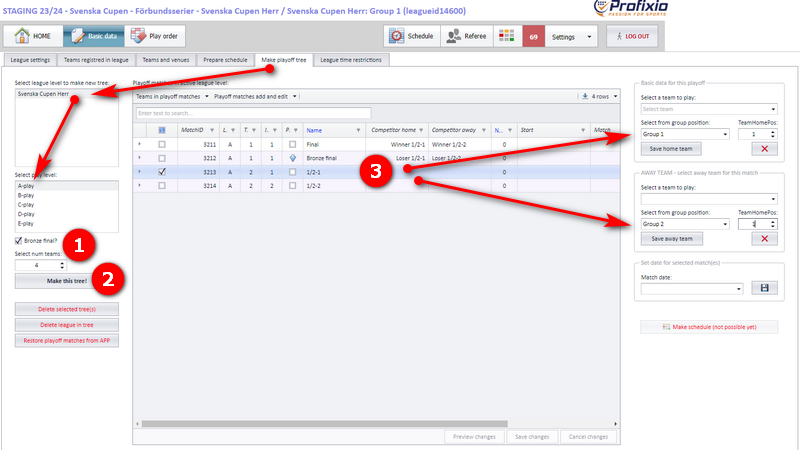800x450 pixels.
Task: Clear home team with red X
Action: click(764, 149)
